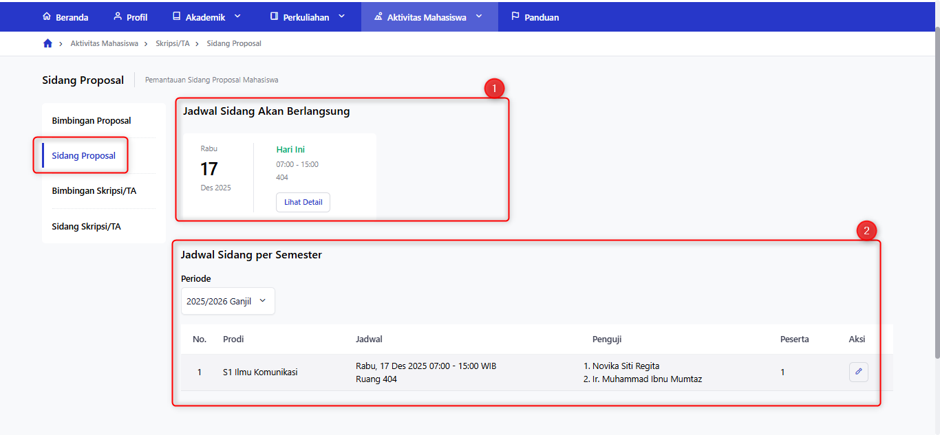The width and height of the screenshot is (940, 435).
Task: Click the Panduan flag icon
Action: (x=515, y=17)
